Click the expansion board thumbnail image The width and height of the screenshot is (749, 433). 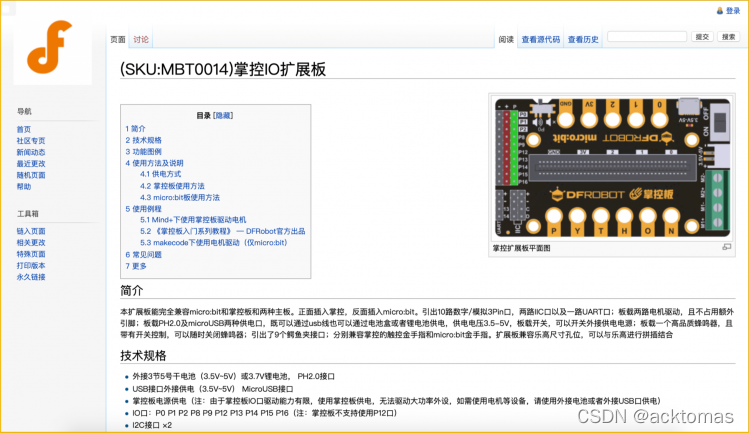612,167
